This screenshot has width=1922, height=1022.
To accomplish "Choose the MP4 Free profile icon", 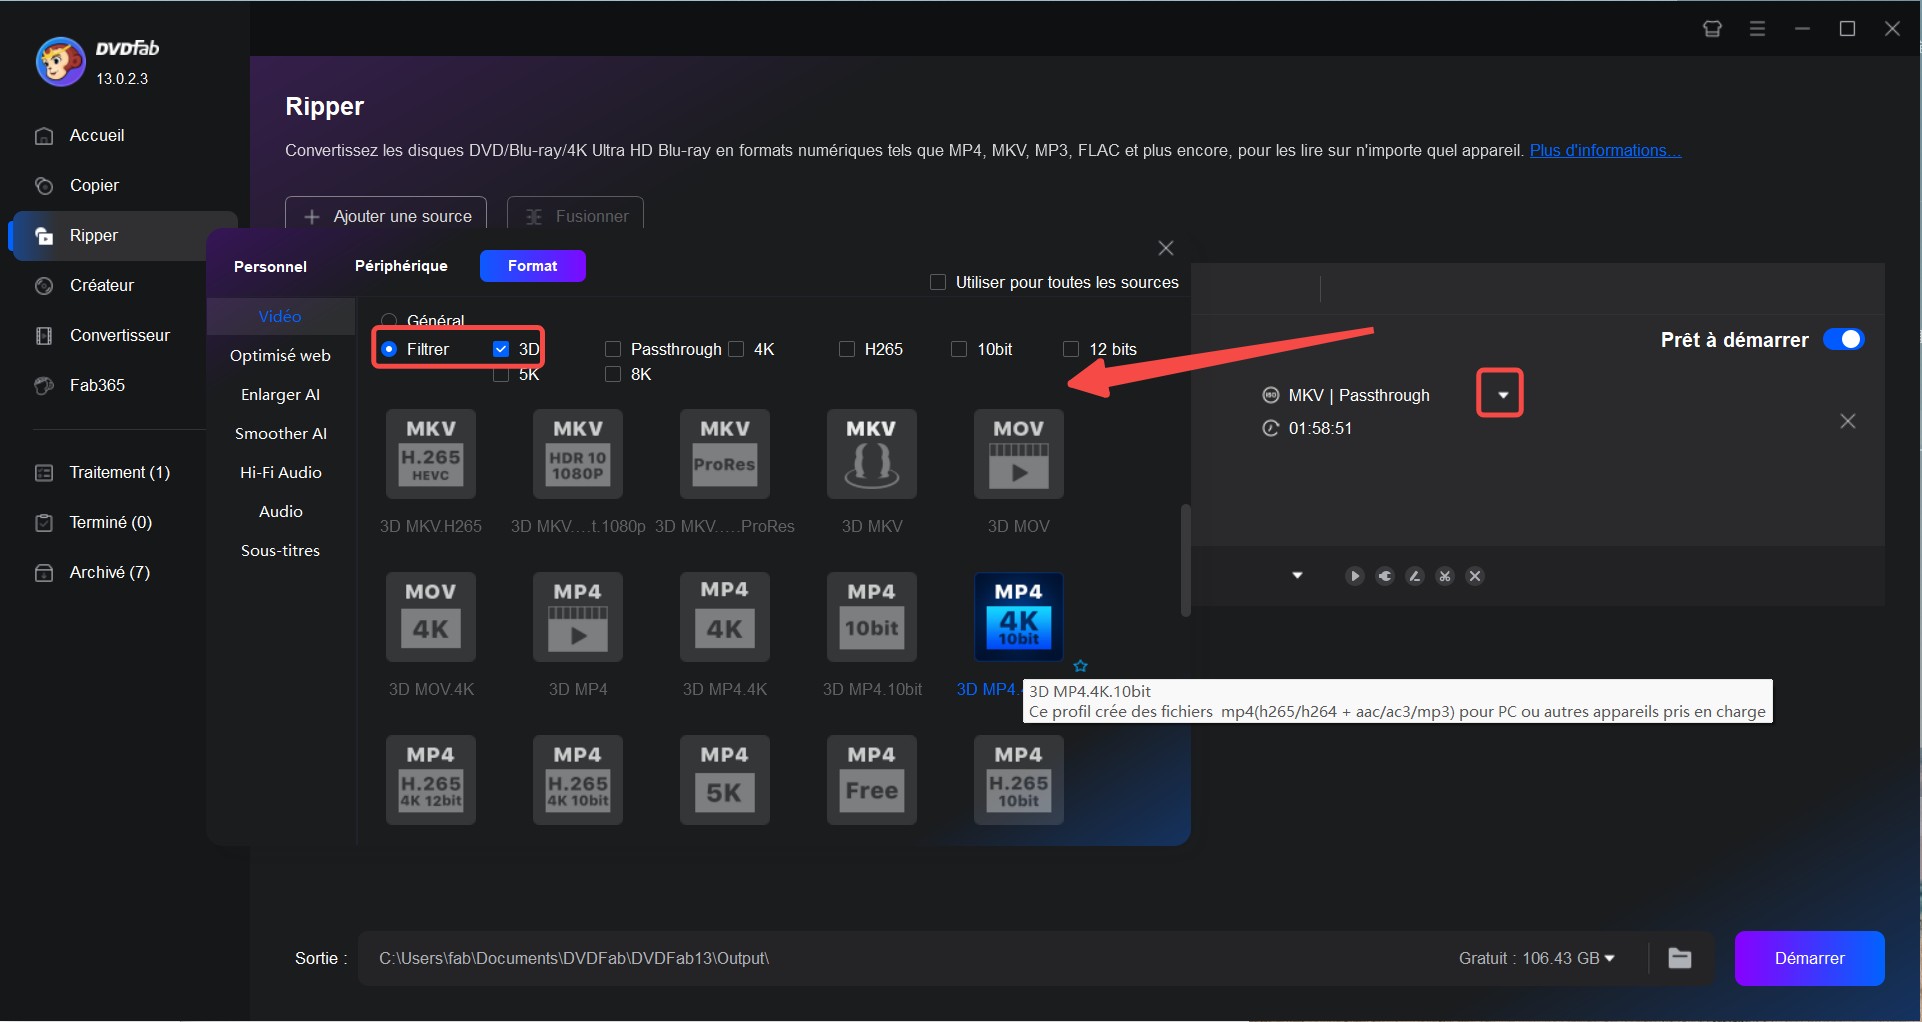I will 871,781.
